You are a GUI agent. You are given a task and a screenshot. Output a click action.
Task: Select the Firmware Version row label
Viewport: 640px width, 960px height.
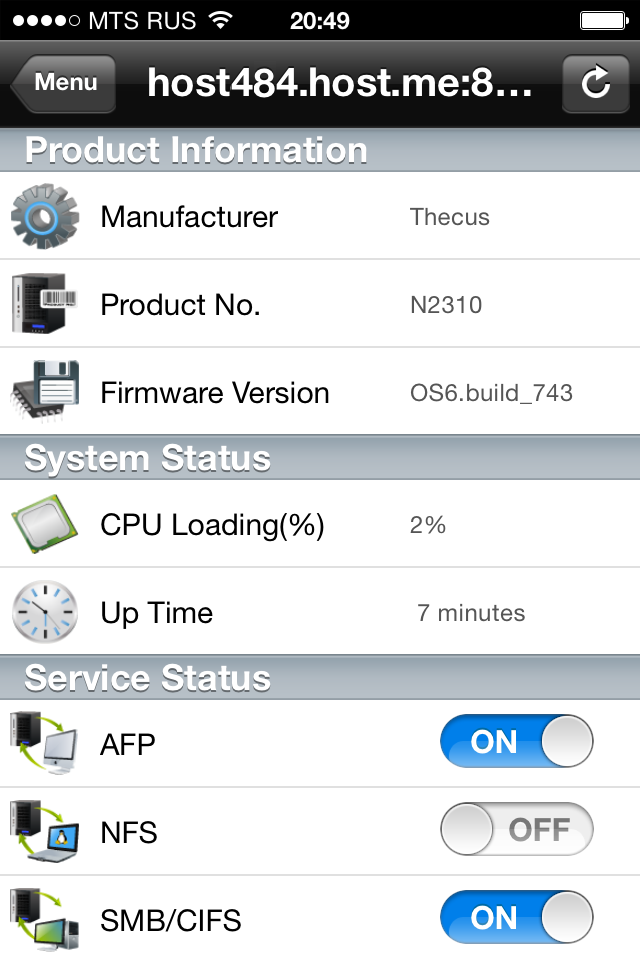click(x=215, y=393)
